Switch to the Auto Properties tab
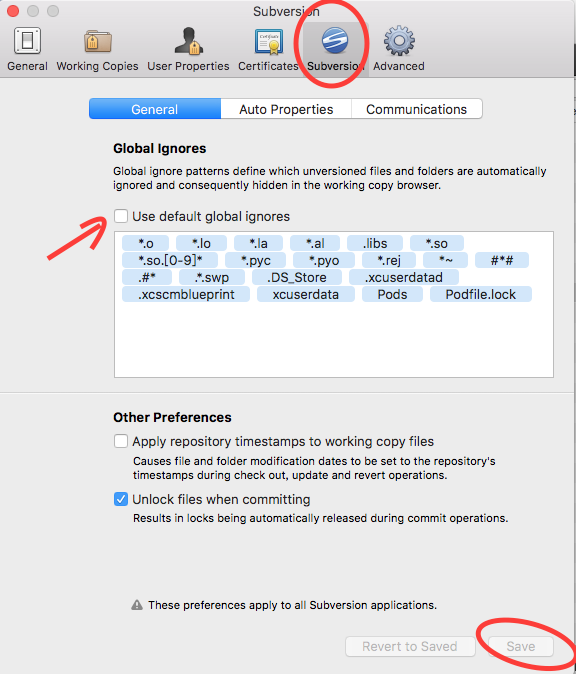Image resolution: width=576 pixels, height=674 pixels. (286, 109)
